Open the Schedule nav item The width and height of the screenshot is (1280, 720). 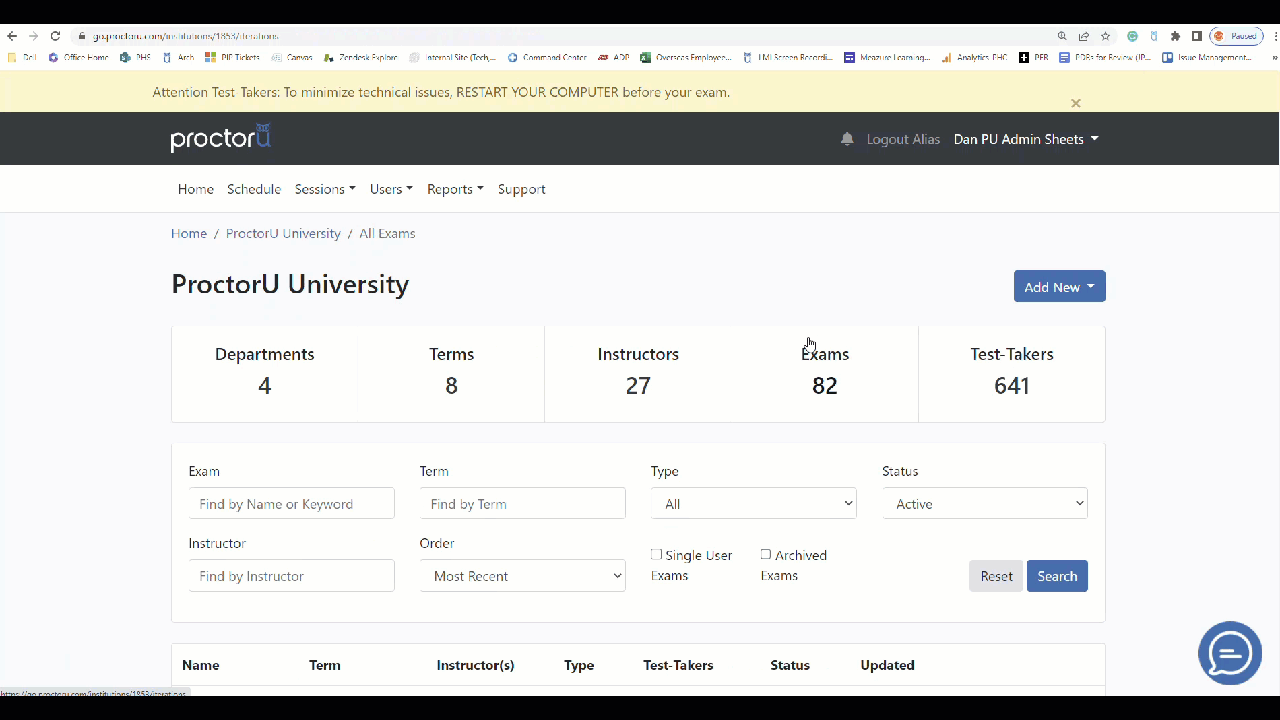[x=254, y=189]
